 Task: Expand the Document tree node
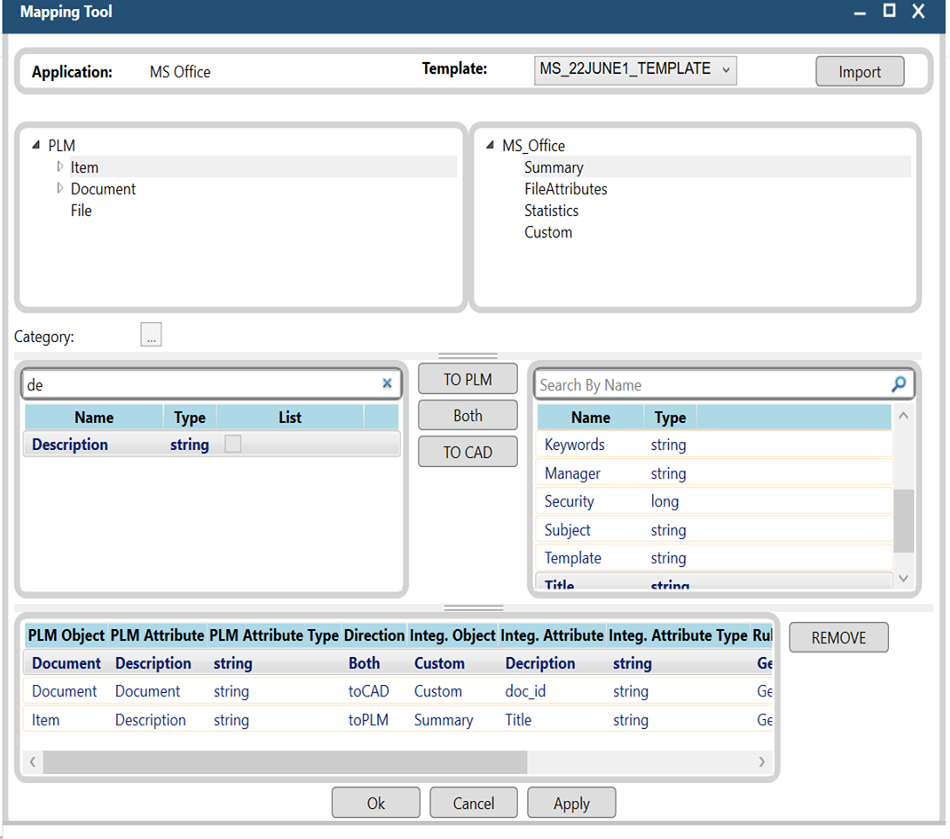pyautogui.click(x=60, y=189)
